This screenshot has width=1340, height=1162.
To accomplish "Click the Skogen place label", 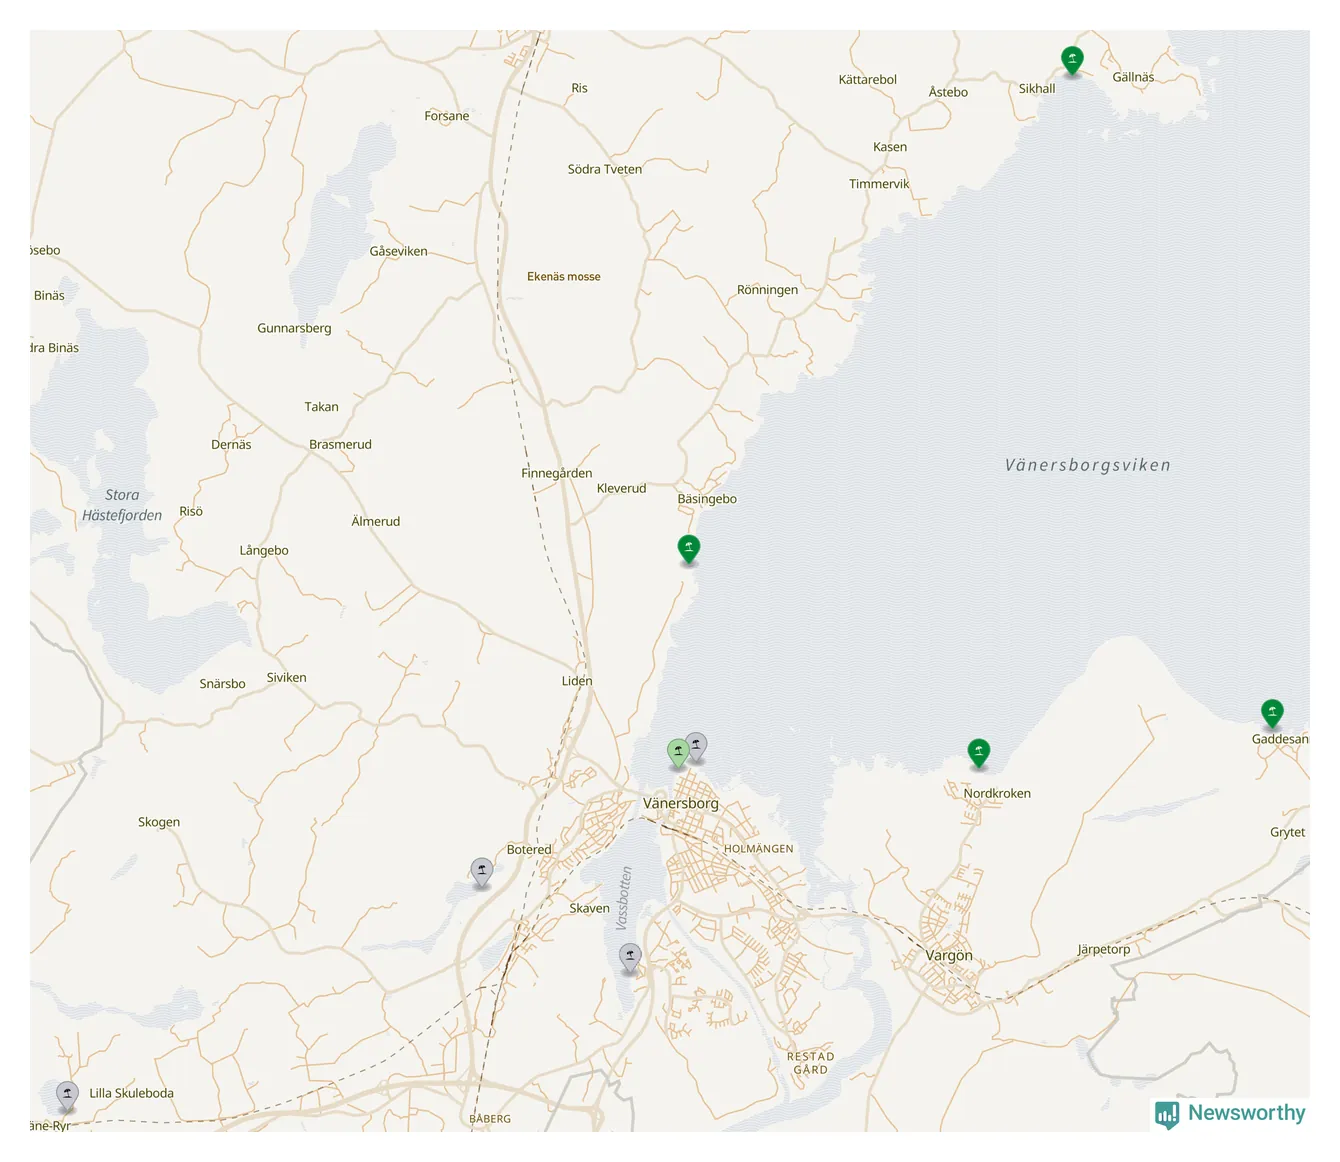I will (159, 822).
